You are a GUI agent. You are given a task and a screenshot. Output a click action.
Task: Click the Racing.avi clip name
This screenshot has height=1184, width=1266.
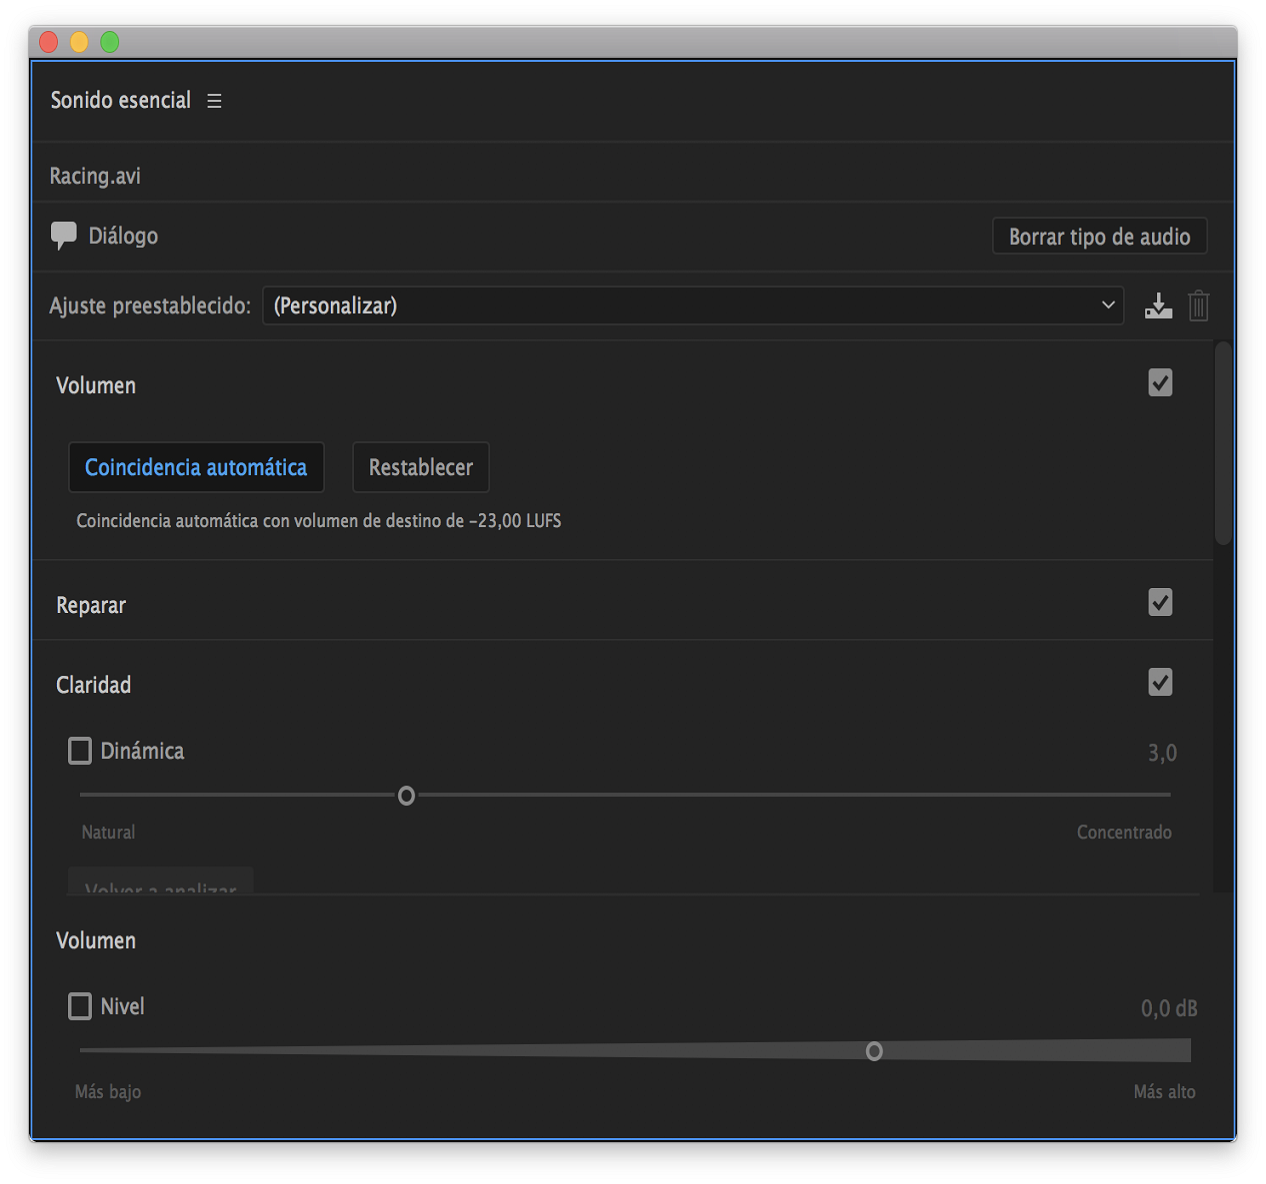coord(95,176)
